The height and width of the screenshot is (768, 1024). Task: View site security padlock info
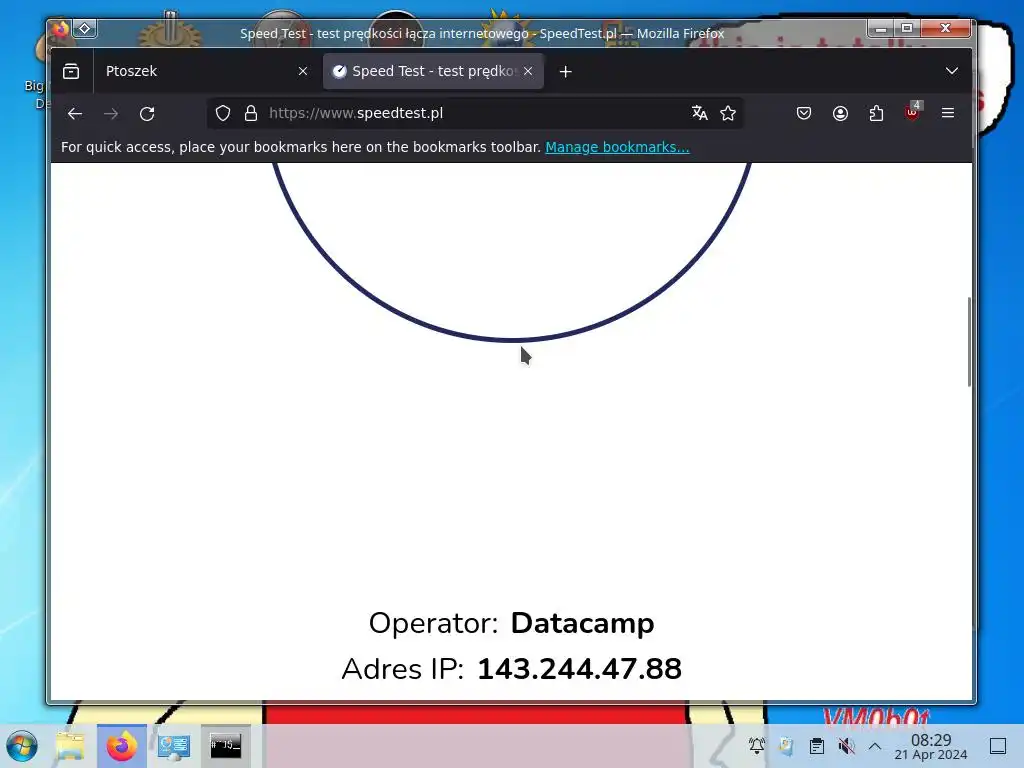point(251,114)
